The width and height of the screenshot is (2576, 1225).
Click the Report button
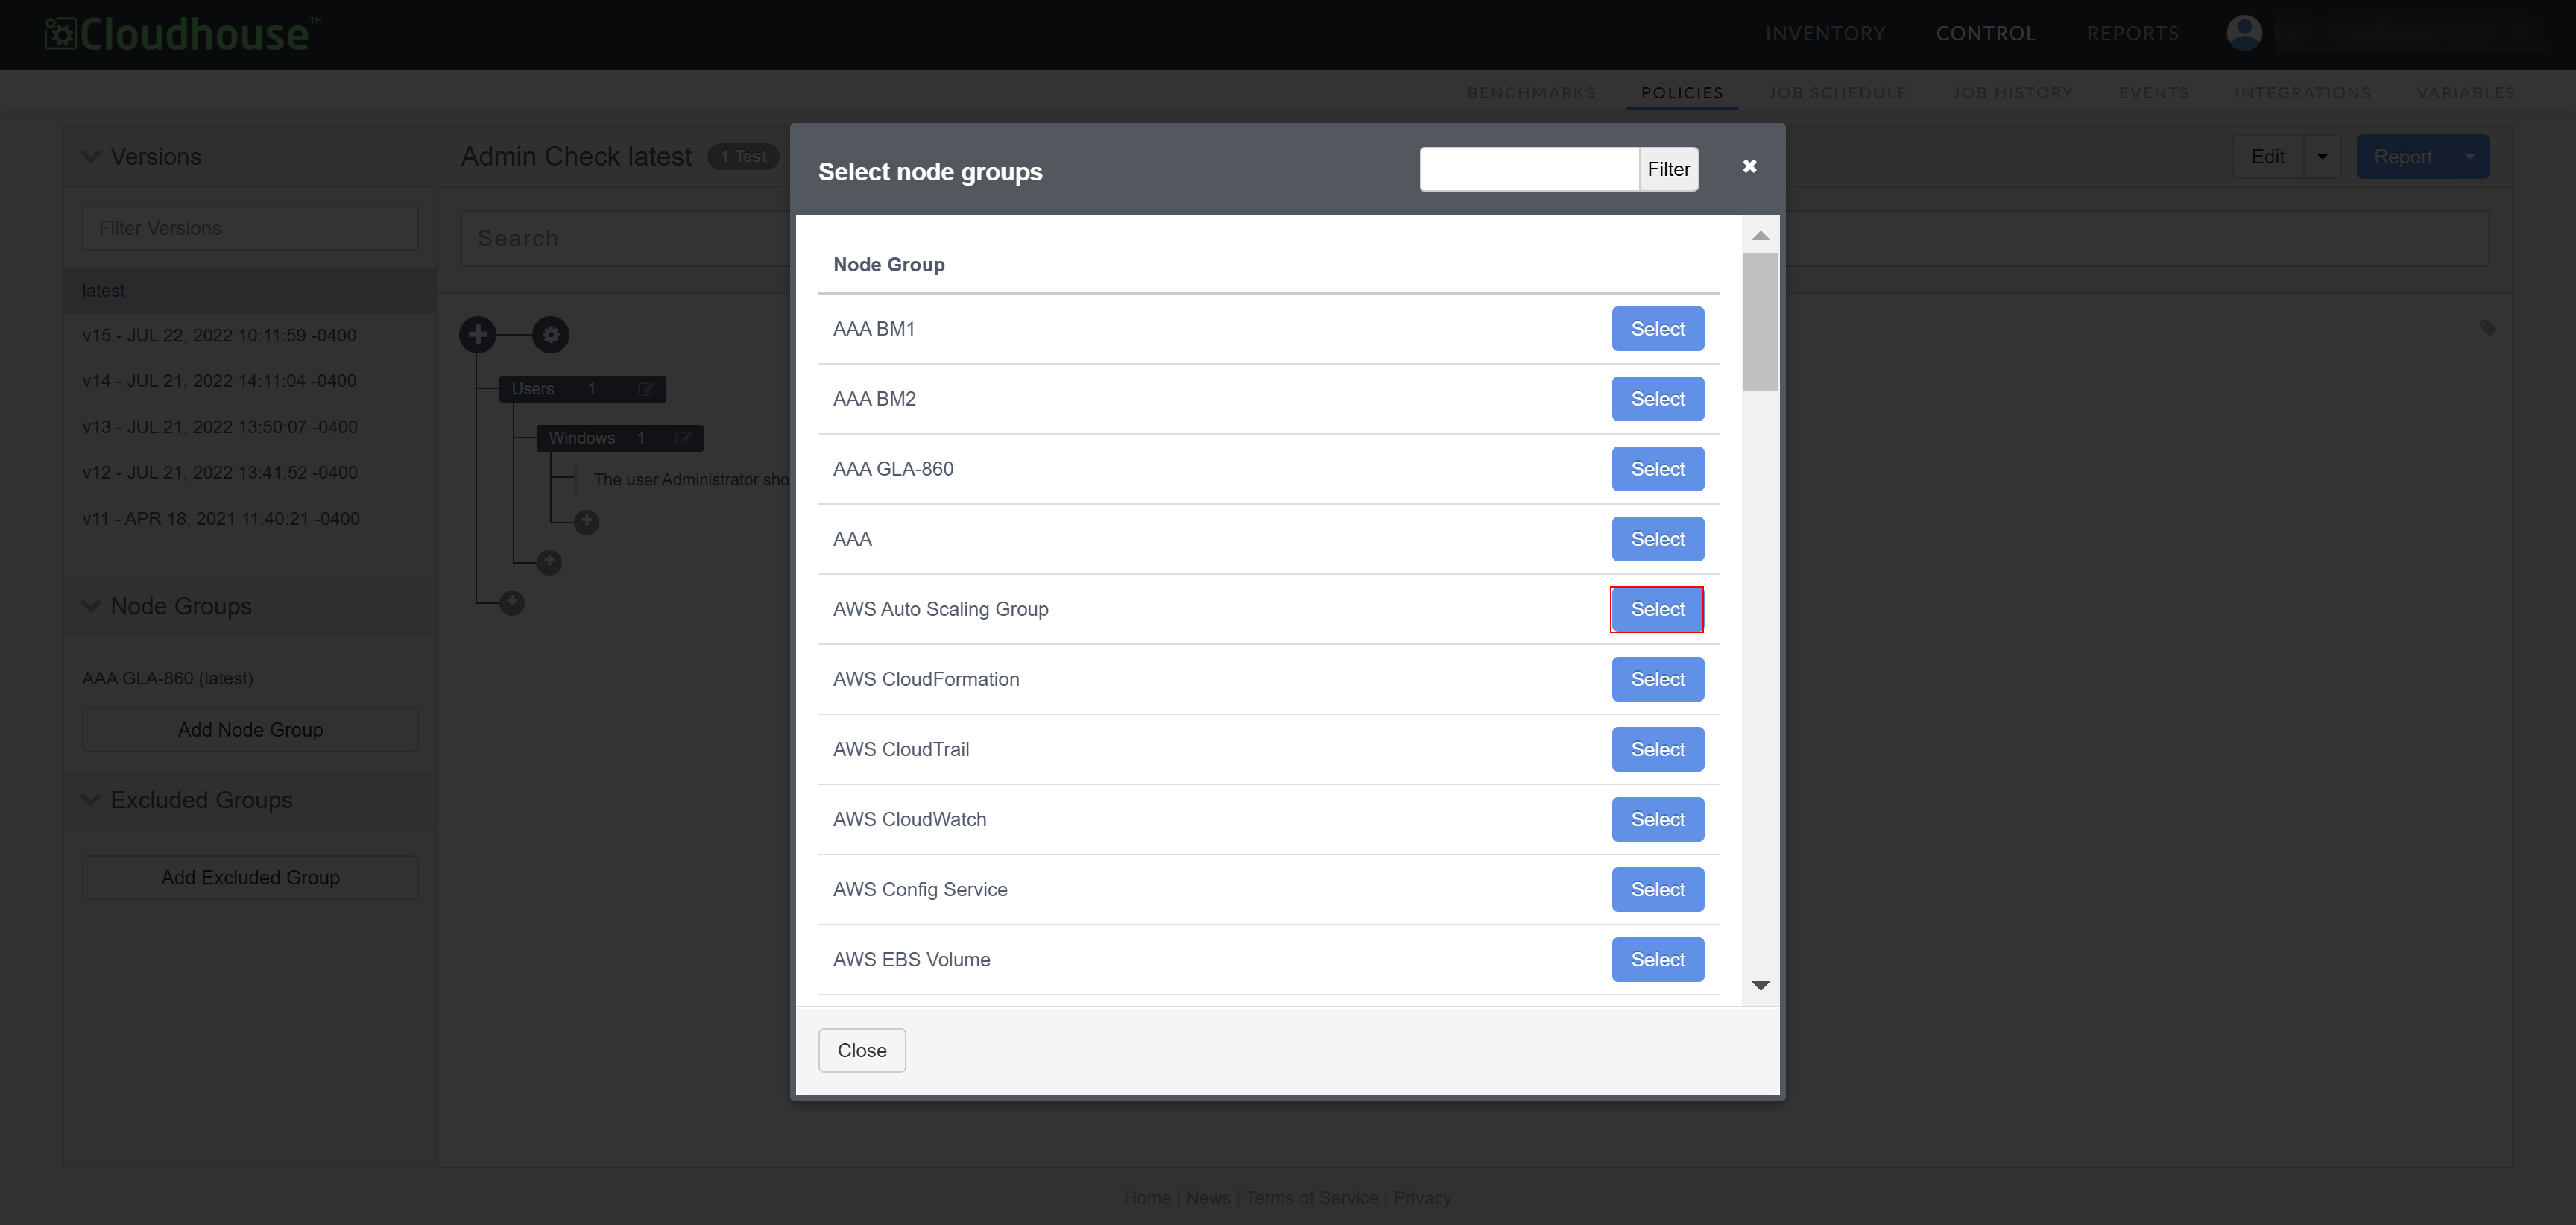2403,157
